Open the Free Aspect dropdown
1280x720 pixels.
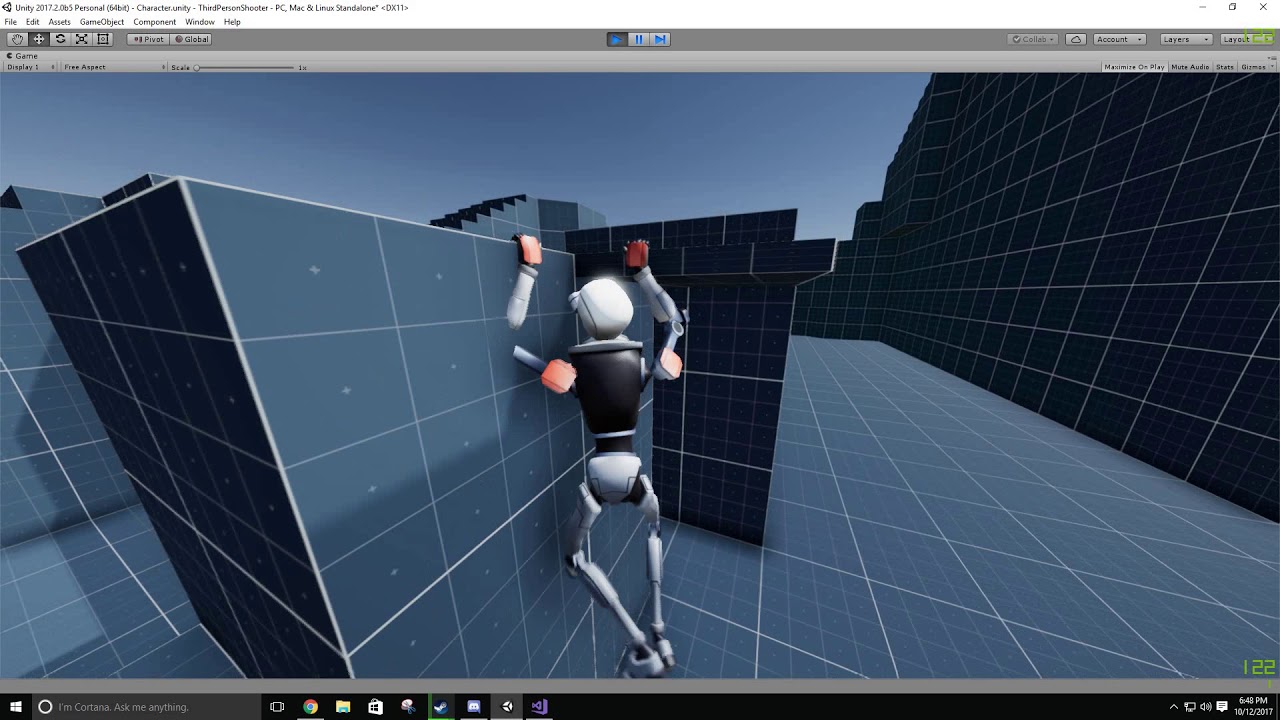pyautogui.click(x=112, y=67)
